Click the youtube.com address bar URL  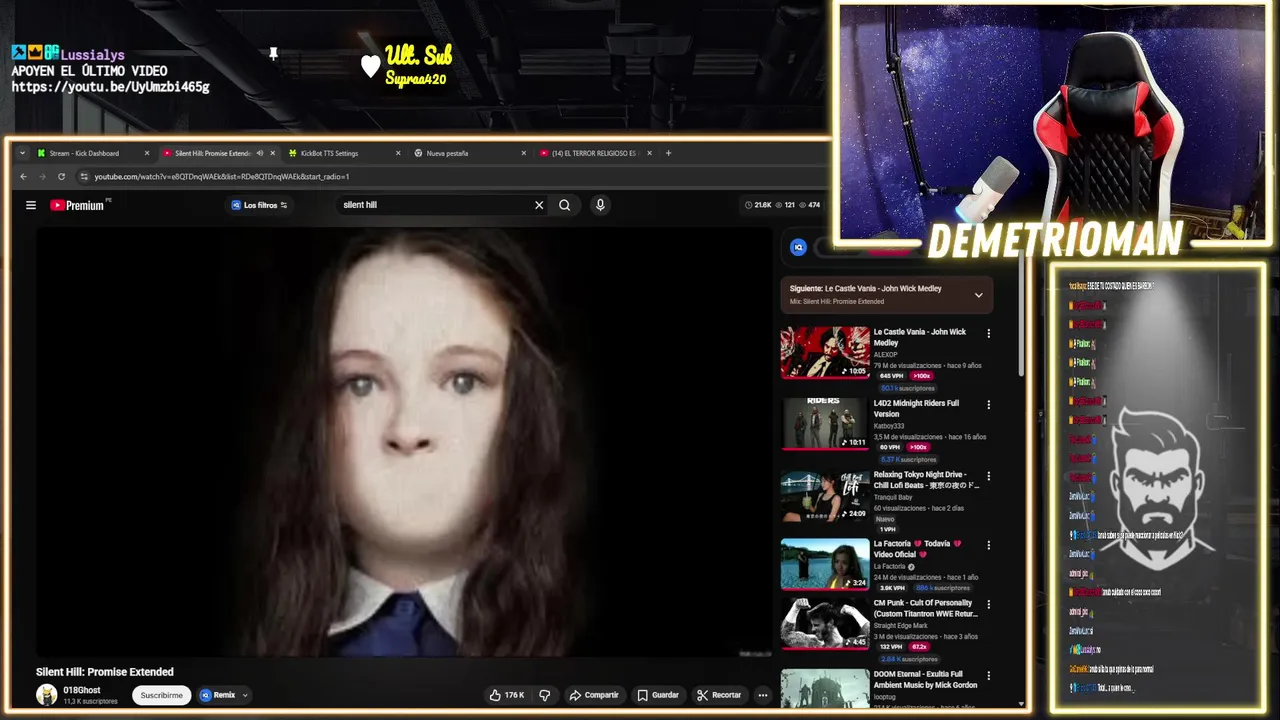[x=222, y=176]
